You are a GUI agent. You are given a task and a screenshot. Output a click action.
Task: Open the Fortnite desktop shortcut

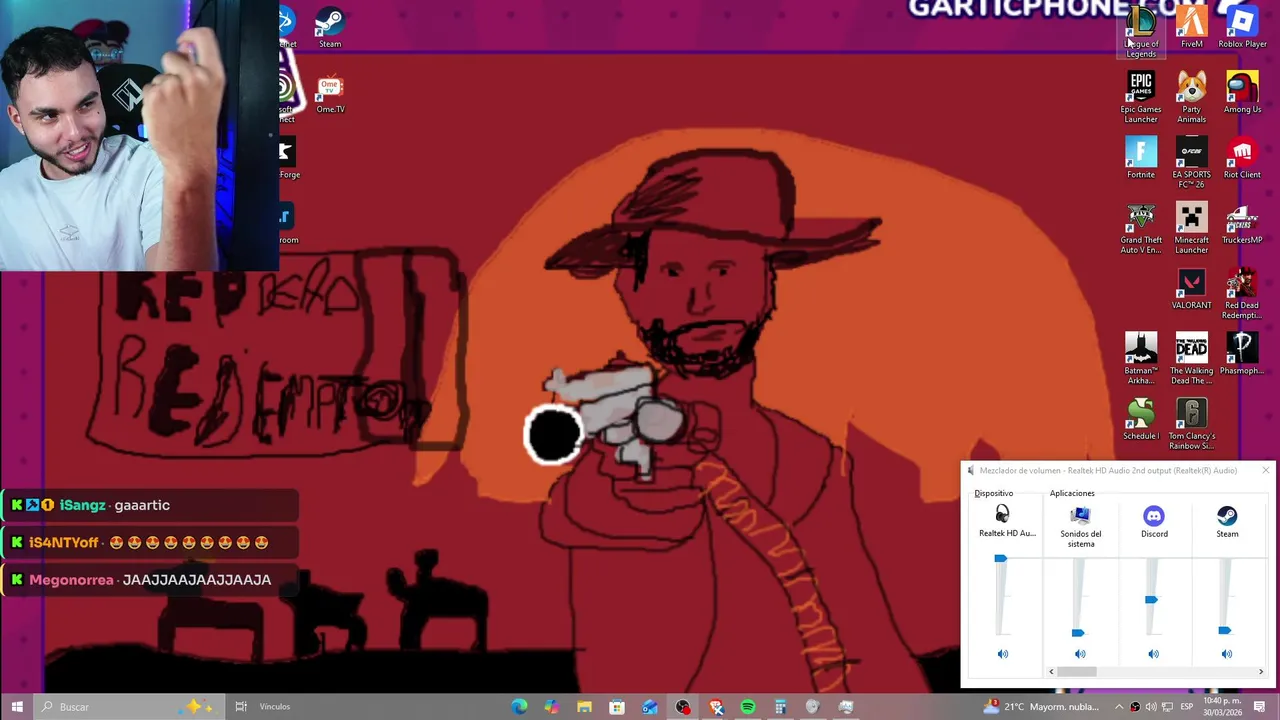[1140, 157]
